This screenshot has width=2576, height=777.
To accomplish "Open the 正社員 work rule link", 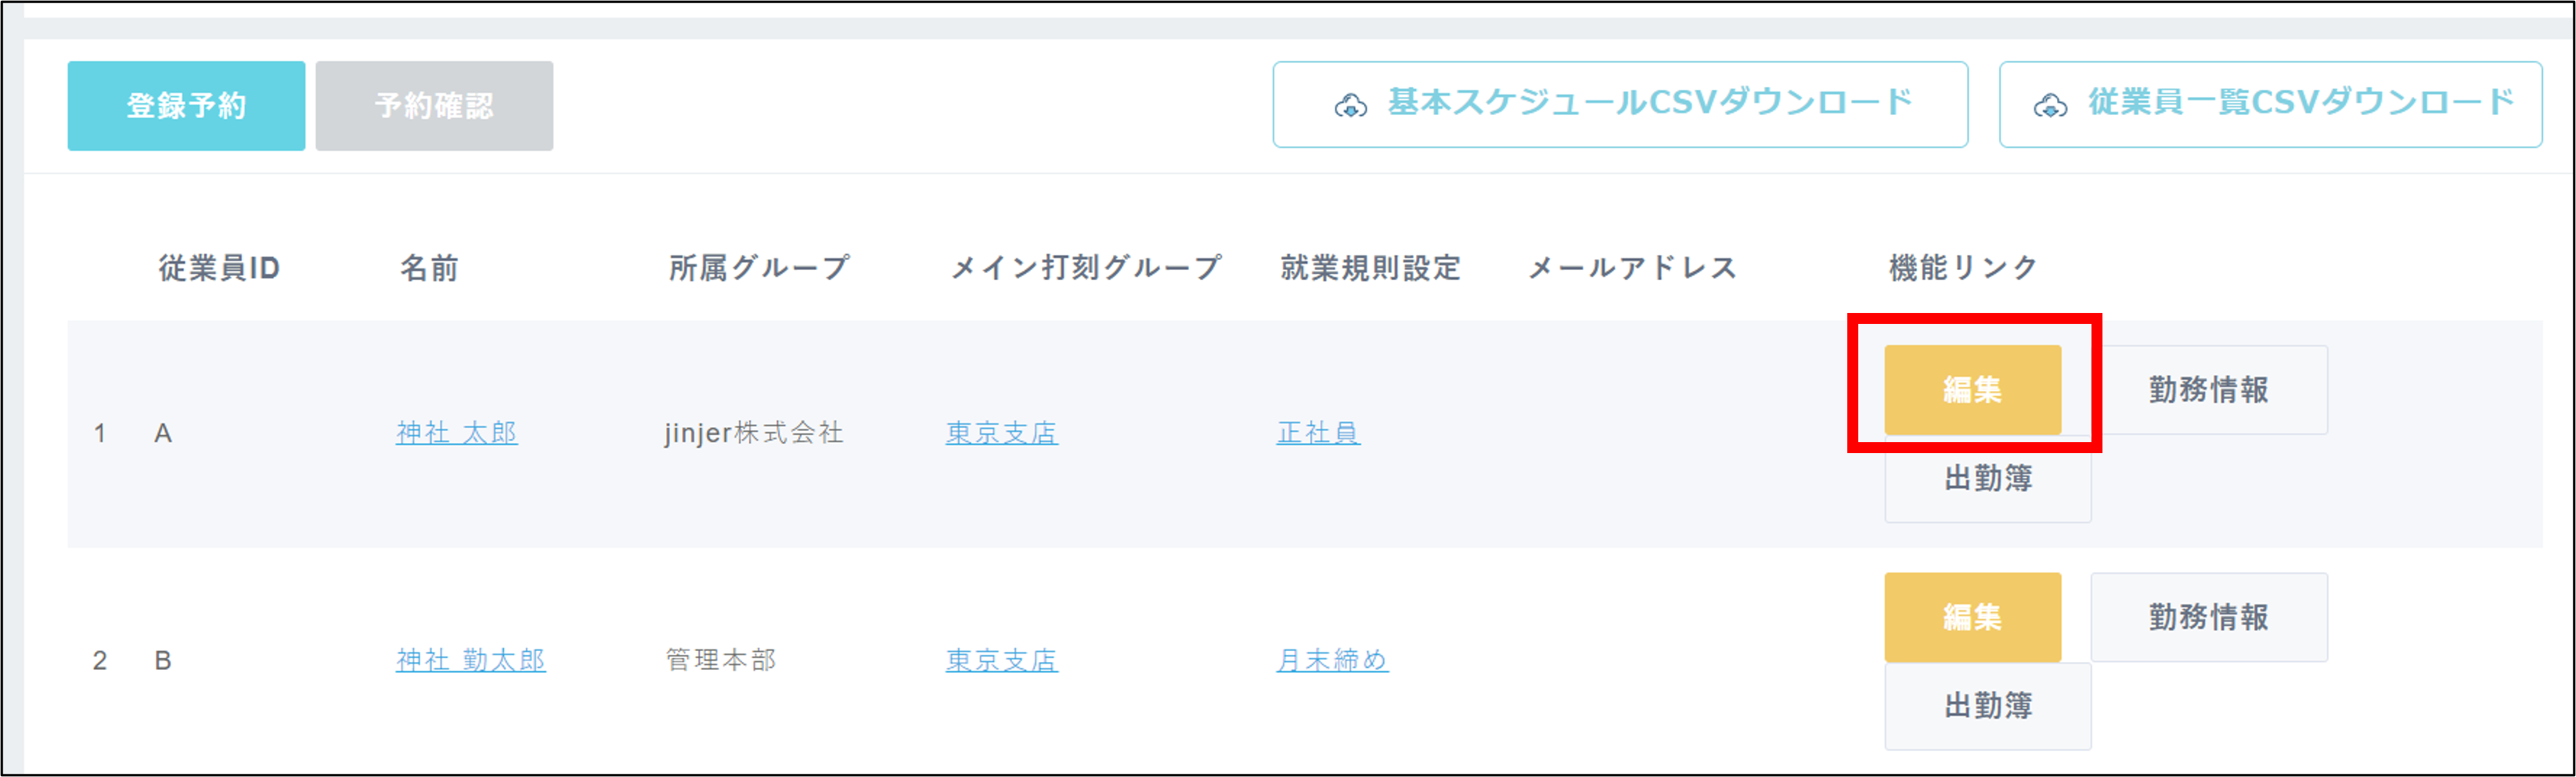I will 1317,433.
